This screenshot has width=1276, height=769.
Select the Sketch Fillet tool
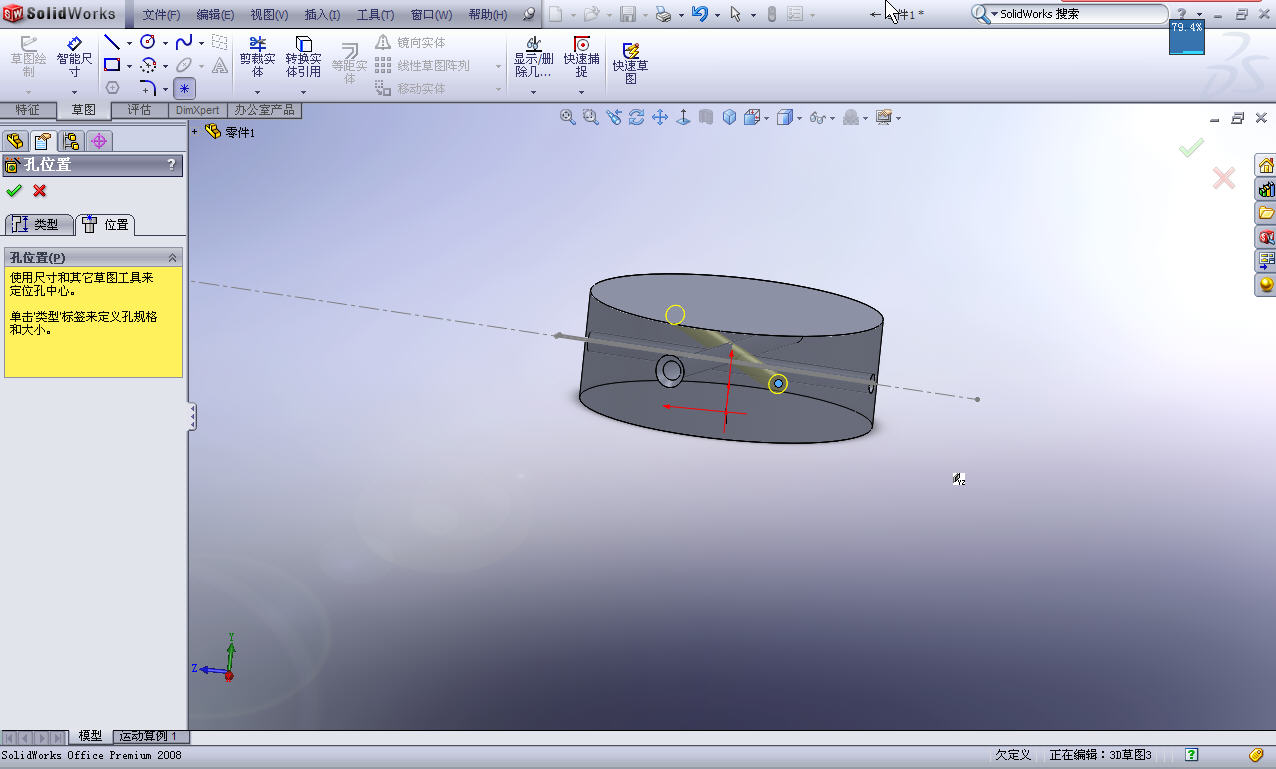pyautogui.click(x=148, y=88)
